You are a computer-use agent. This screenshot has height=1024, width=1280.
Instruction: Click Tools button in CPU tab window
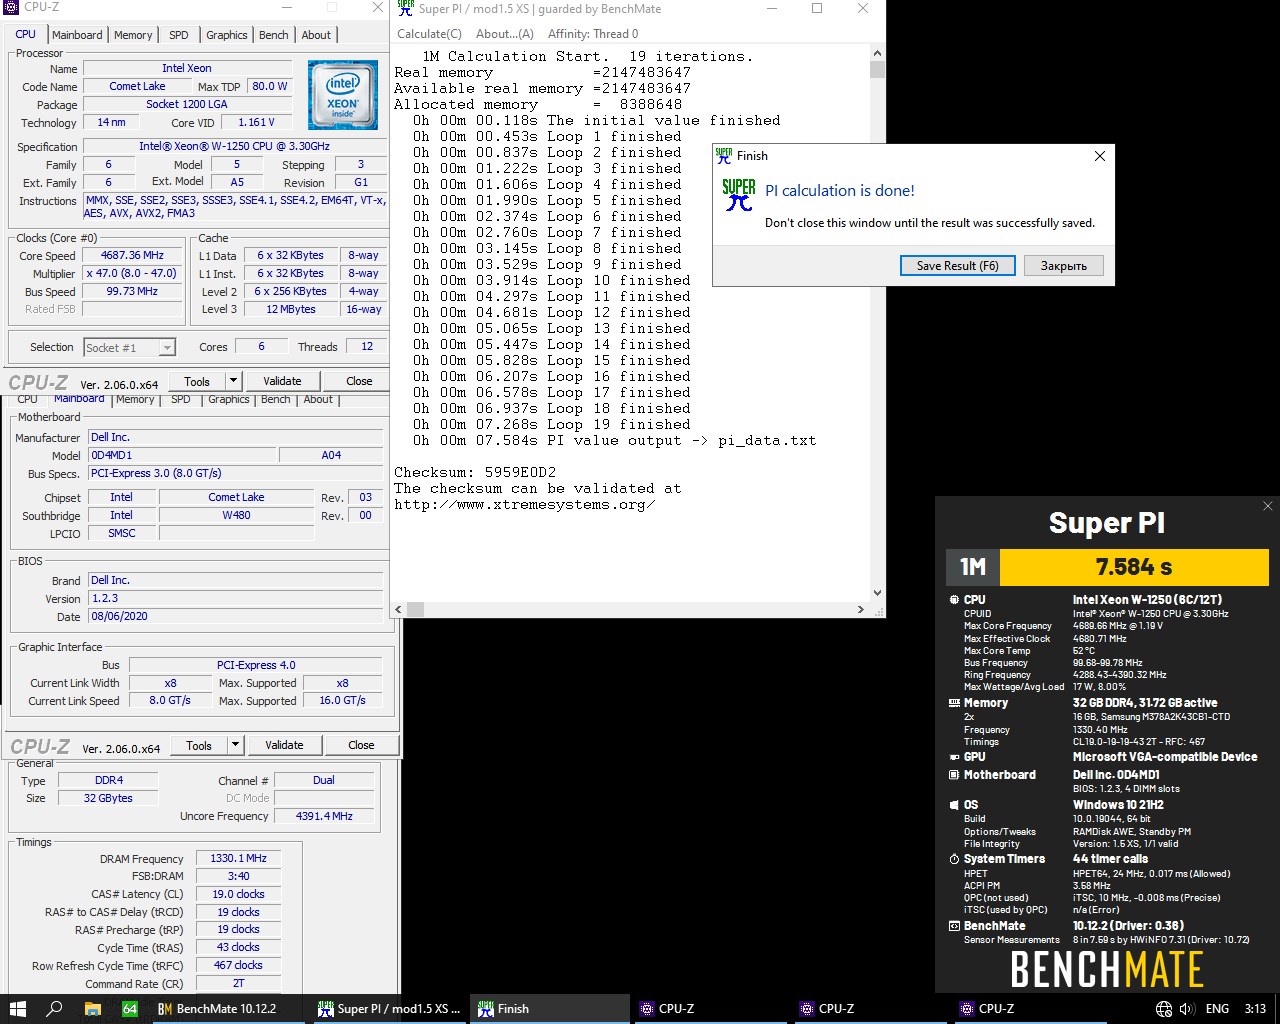tap(197, 381)
